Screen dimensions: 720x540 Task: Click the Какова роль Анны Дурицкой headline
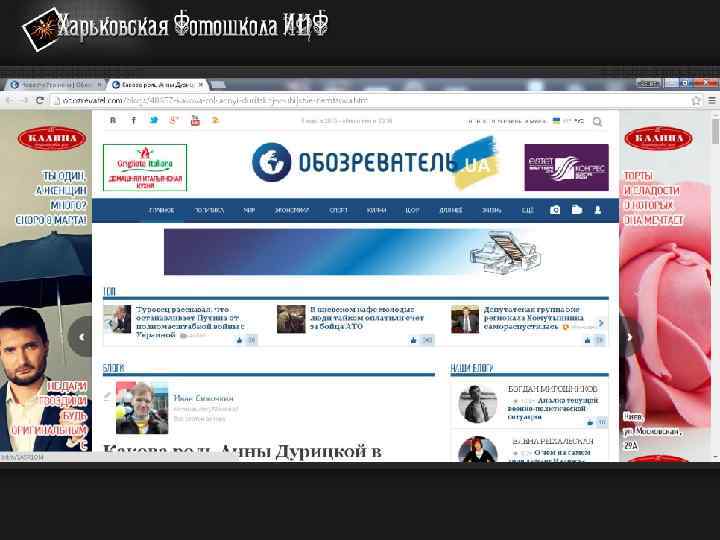tap(242, 452)
